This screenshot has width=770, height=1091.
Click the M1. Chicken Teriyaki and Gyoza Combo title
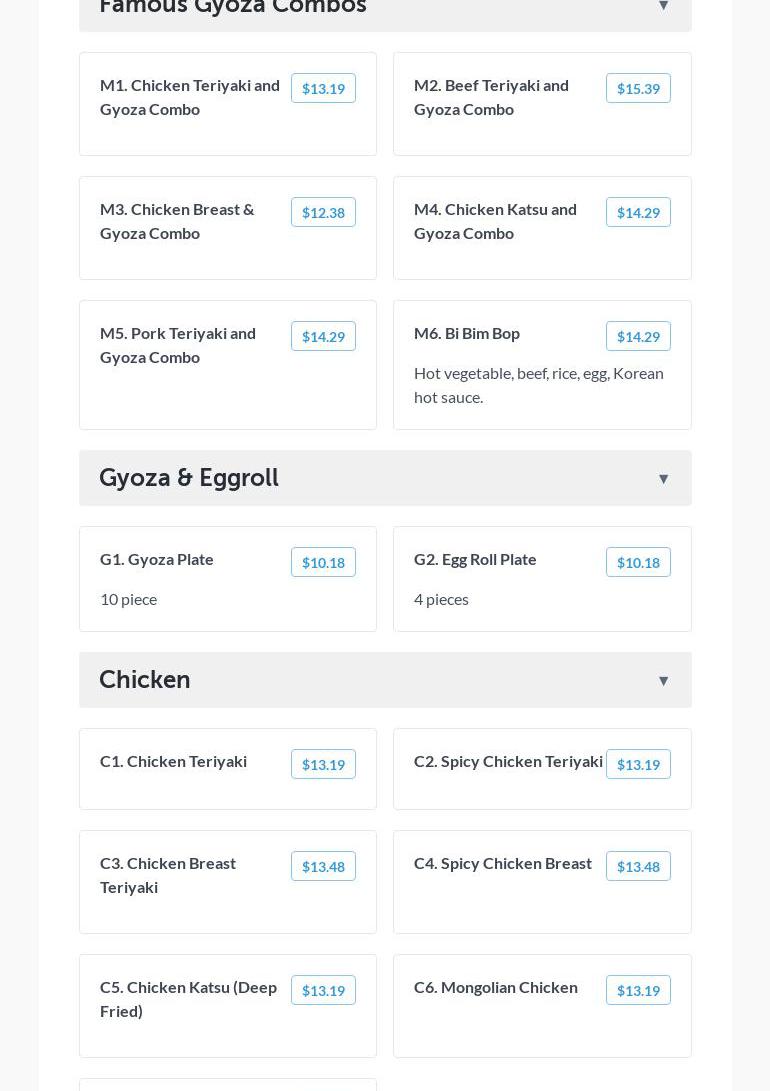[x=190, y=97]
